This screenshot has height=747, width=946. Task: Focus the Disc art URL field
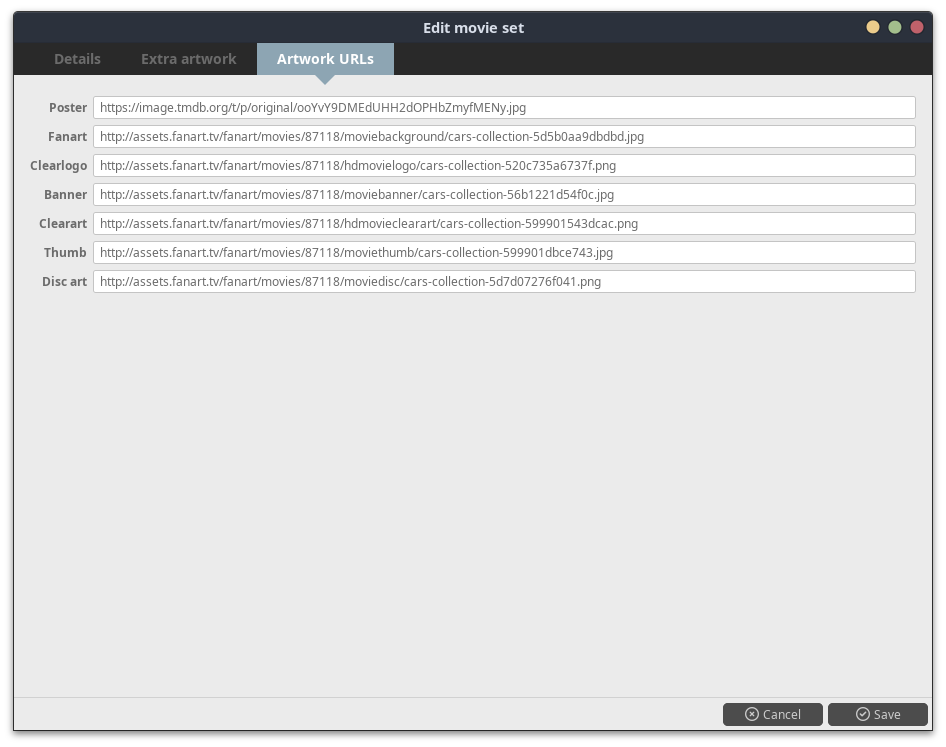click(x=504, y=282)
